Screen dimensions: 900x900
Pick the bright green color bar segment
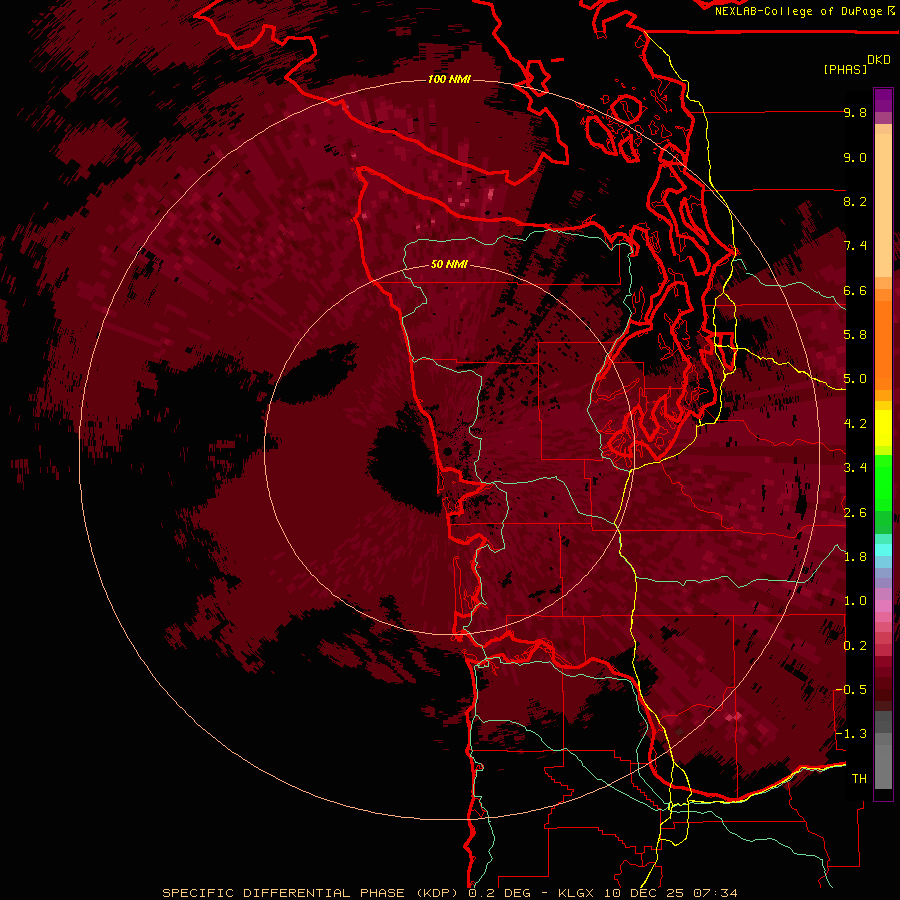[883, 482]
